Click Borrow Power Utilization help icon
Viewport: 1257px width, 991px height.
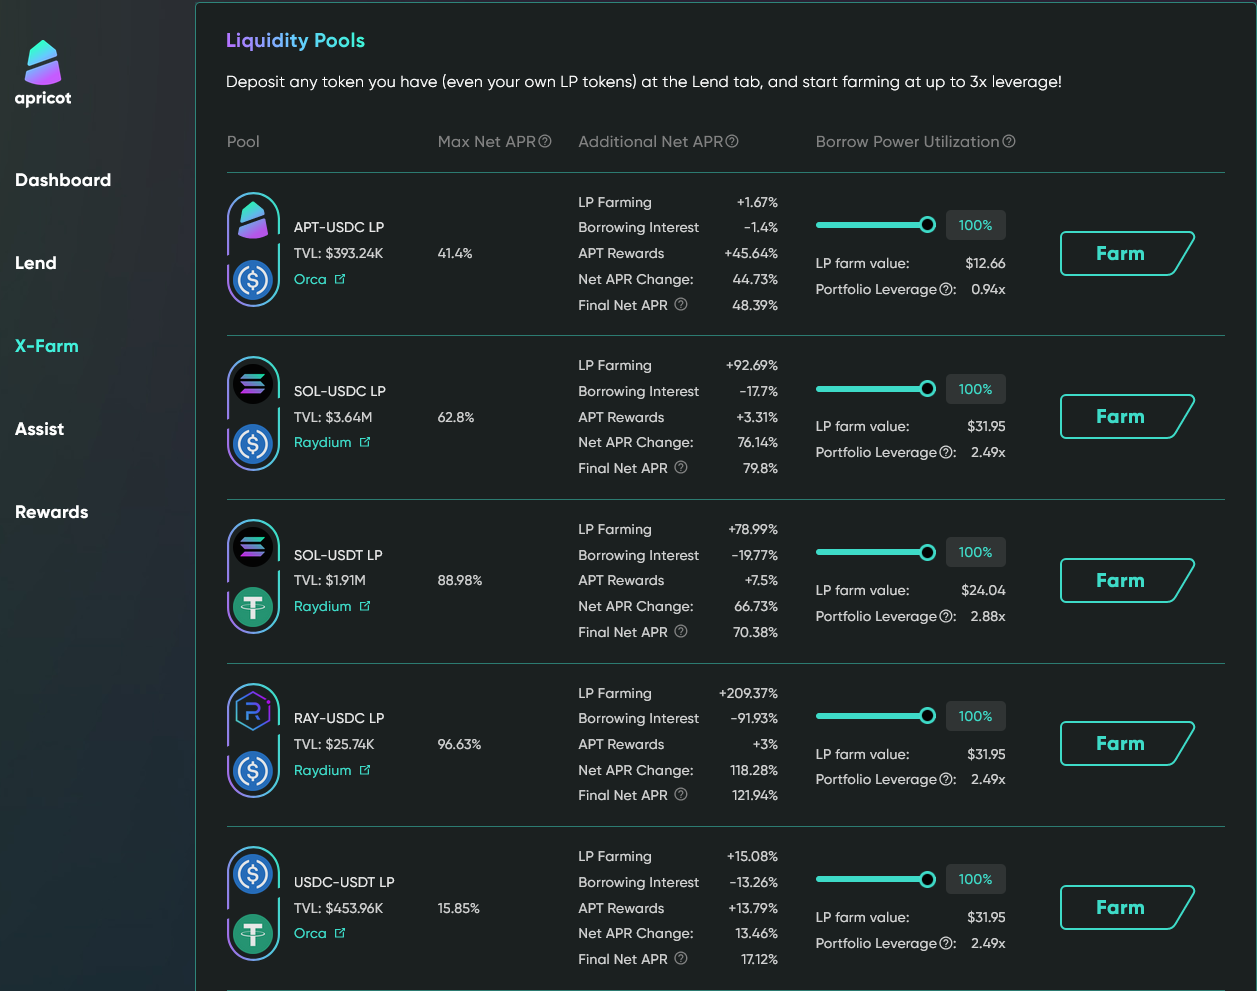pos(1009,142)
